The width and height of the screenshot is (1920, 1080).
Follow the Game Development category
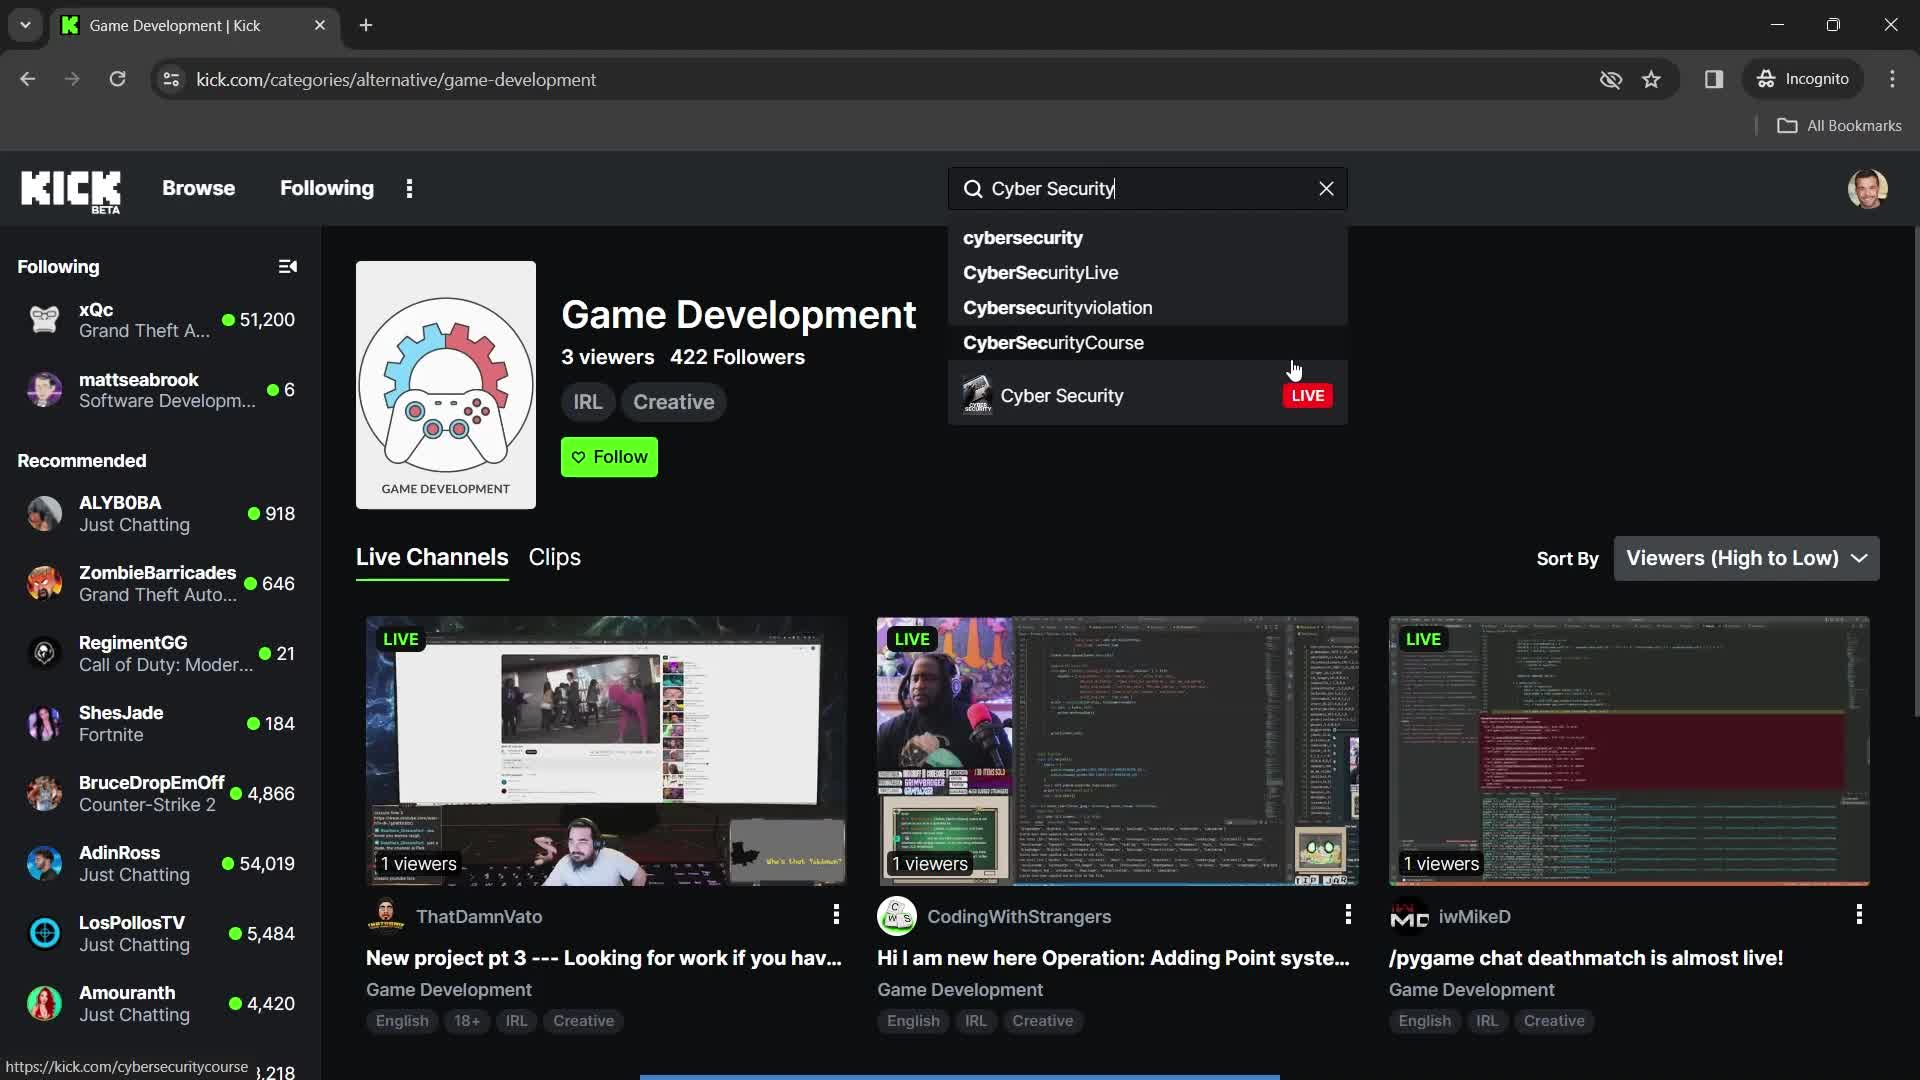click(609, 457)
